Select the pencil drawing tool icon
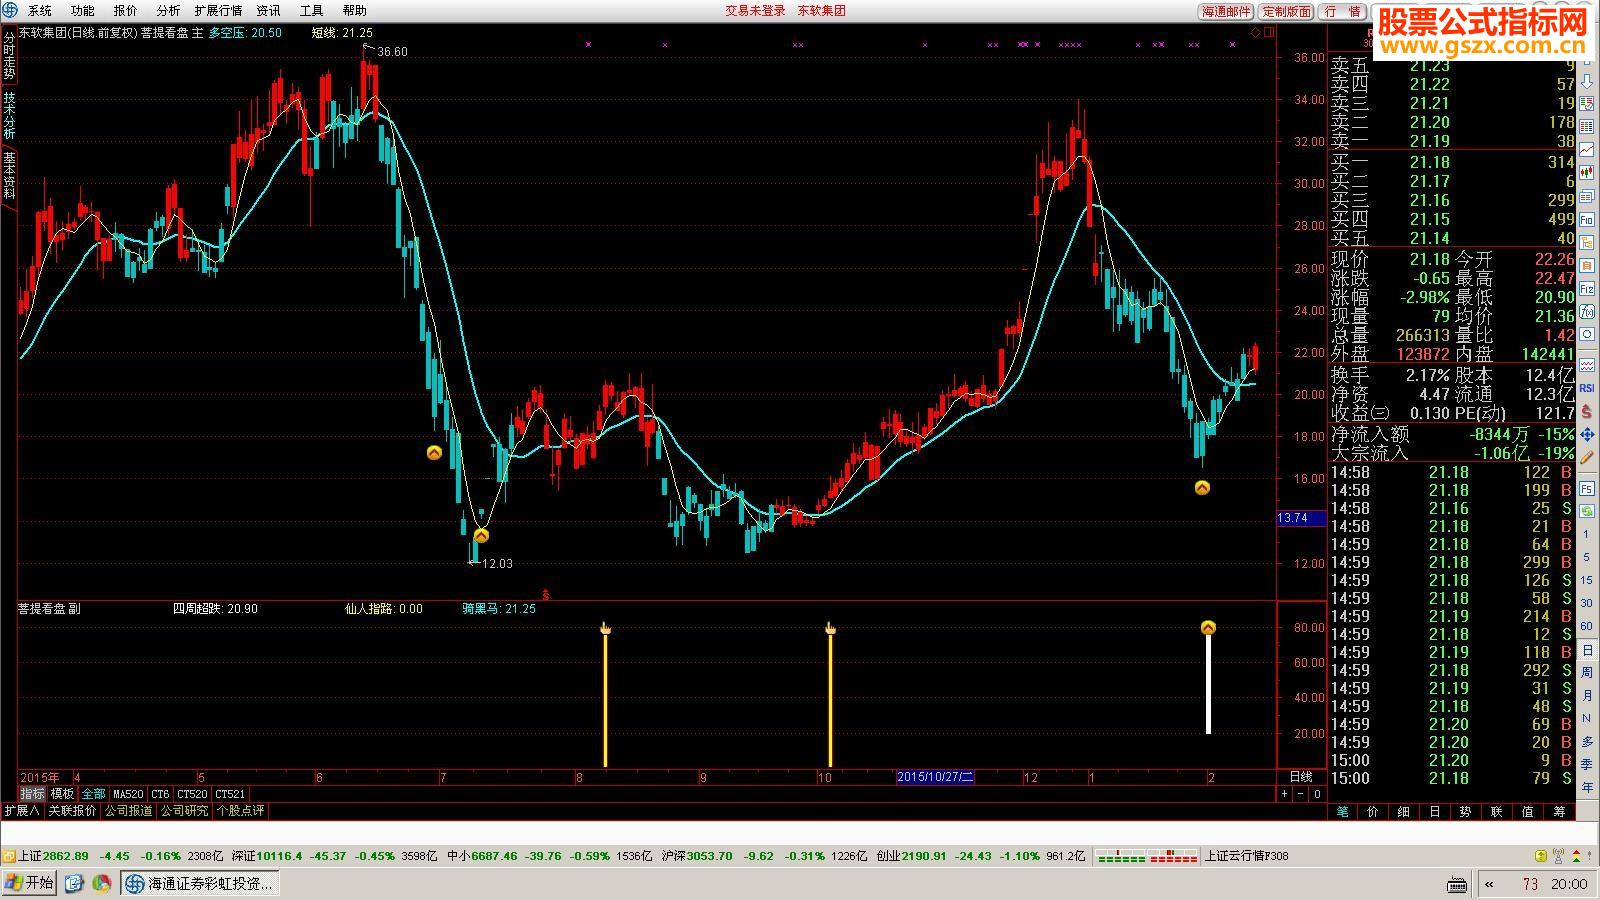Screen dimensions: 1600x900 click(x=1588, y=458)
